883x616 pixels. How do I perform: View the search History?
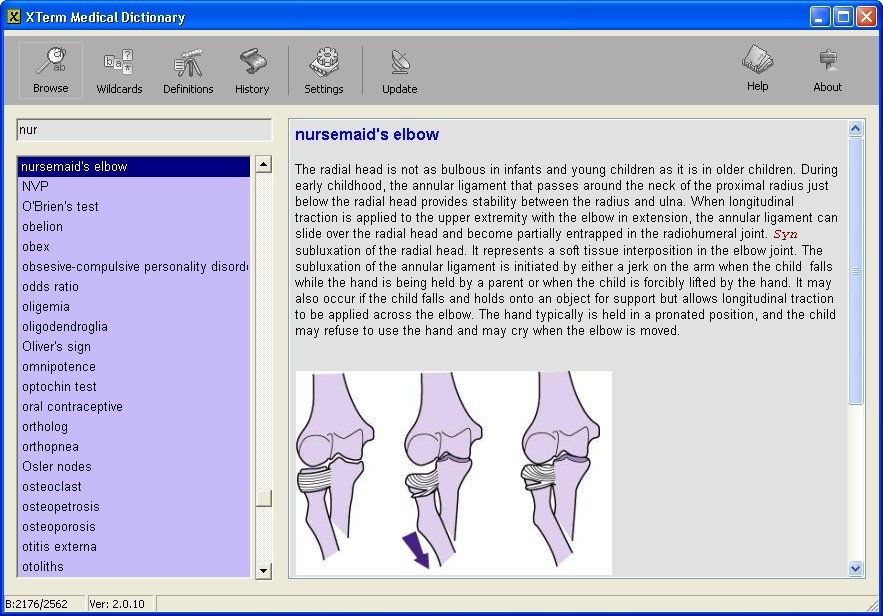[252, 68]
